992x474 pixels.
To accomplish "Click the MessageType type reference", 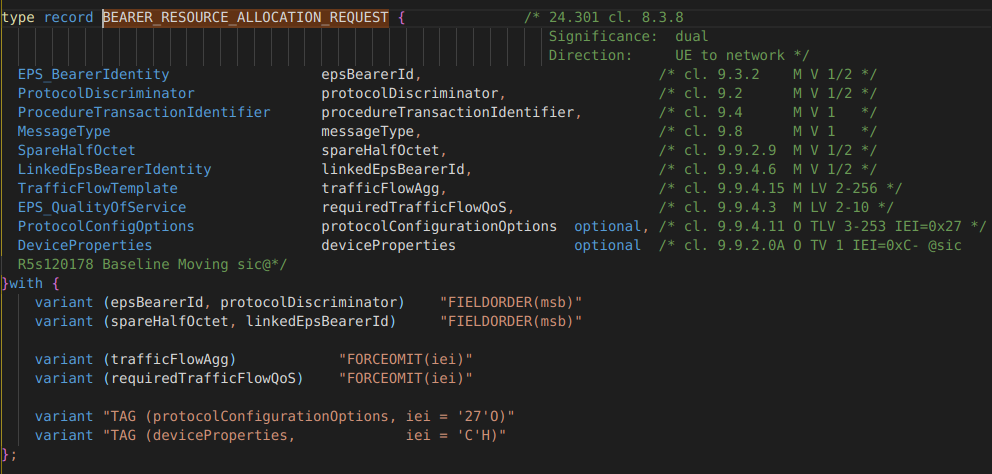I will 64,132.
